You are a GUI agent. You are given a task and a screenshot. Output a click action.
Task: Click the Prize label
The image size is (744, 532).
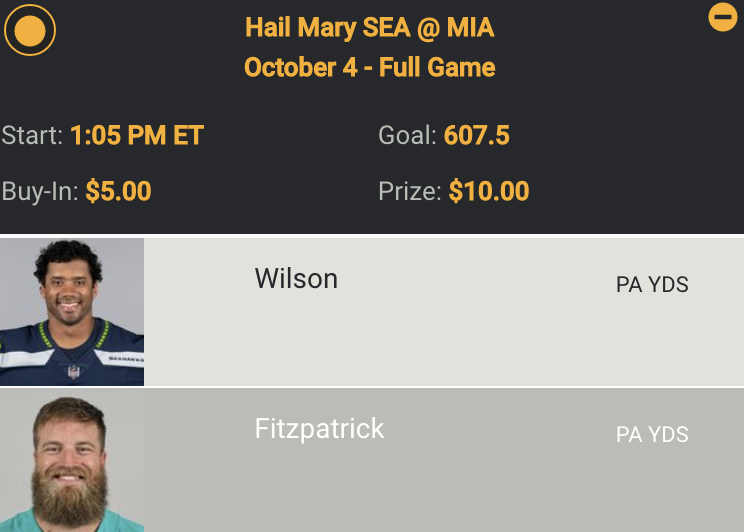tap(410, 191)
